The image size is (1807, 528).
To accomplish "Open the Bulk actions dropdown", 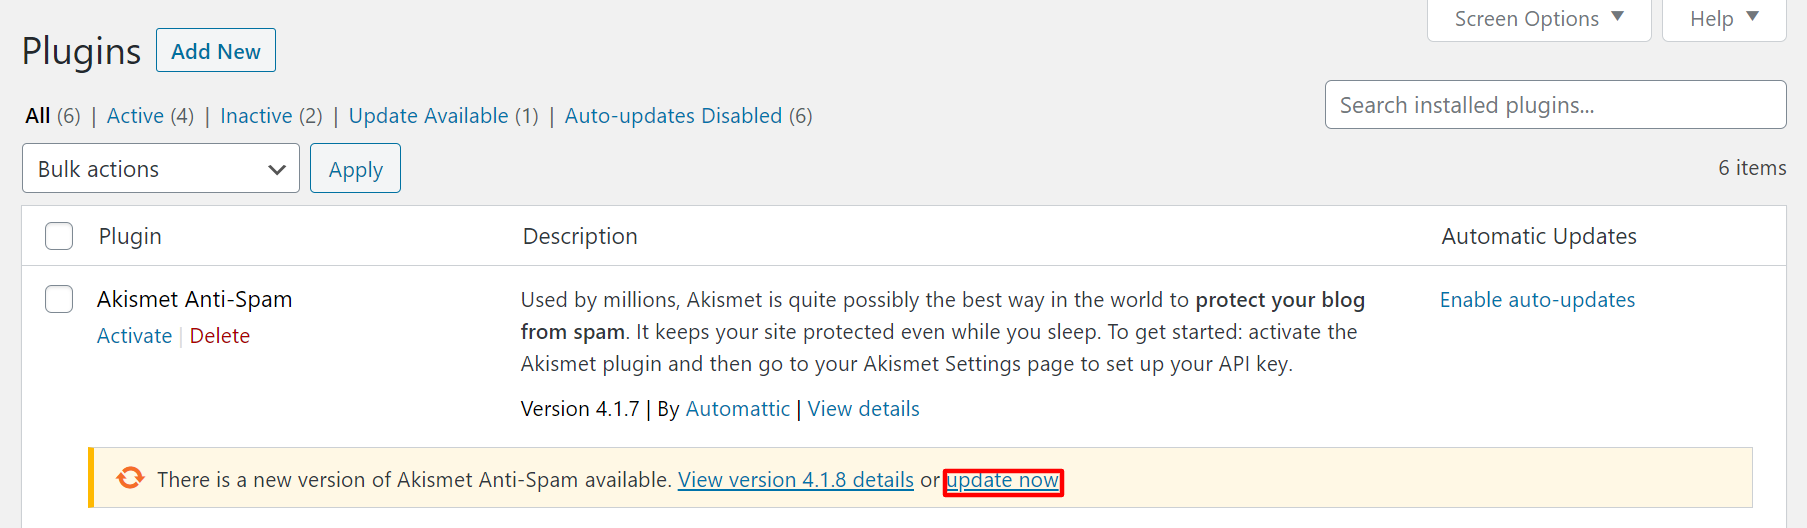I will (x=161, y=169).
